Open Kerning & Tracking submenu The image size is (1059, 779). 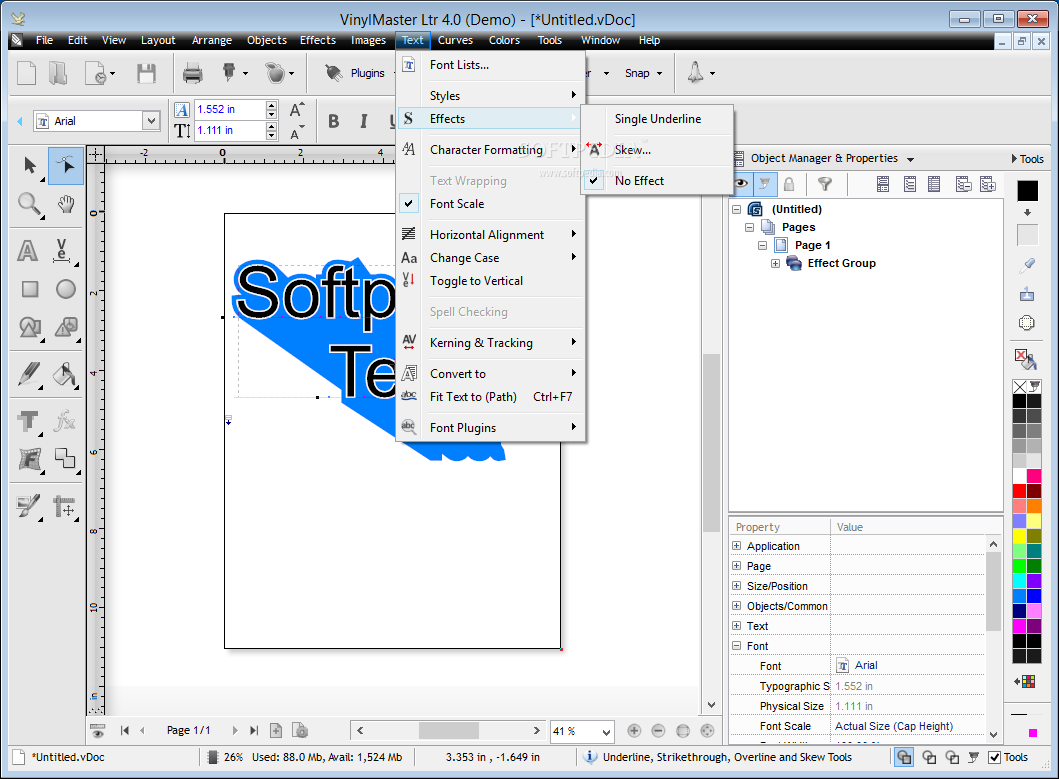tap(491, 343)
